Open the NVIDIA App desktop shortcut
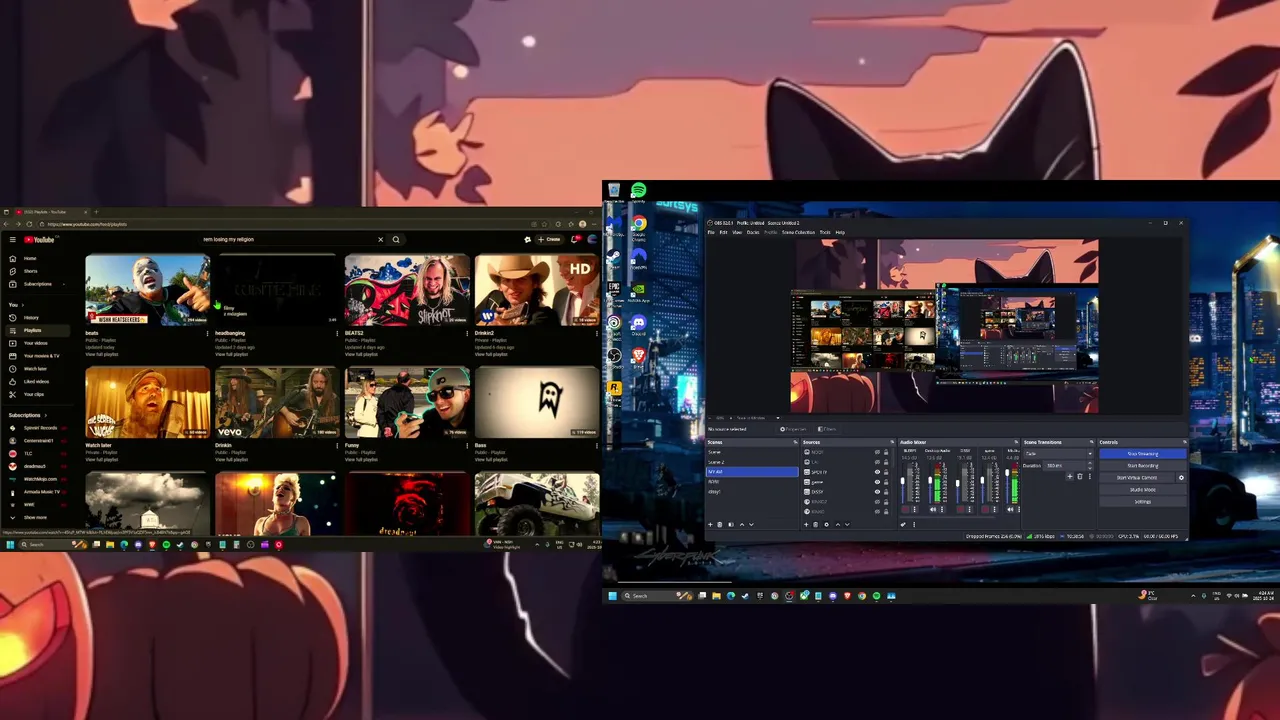Viewport: 1280px width, 720px height. (x=639, y=292)
